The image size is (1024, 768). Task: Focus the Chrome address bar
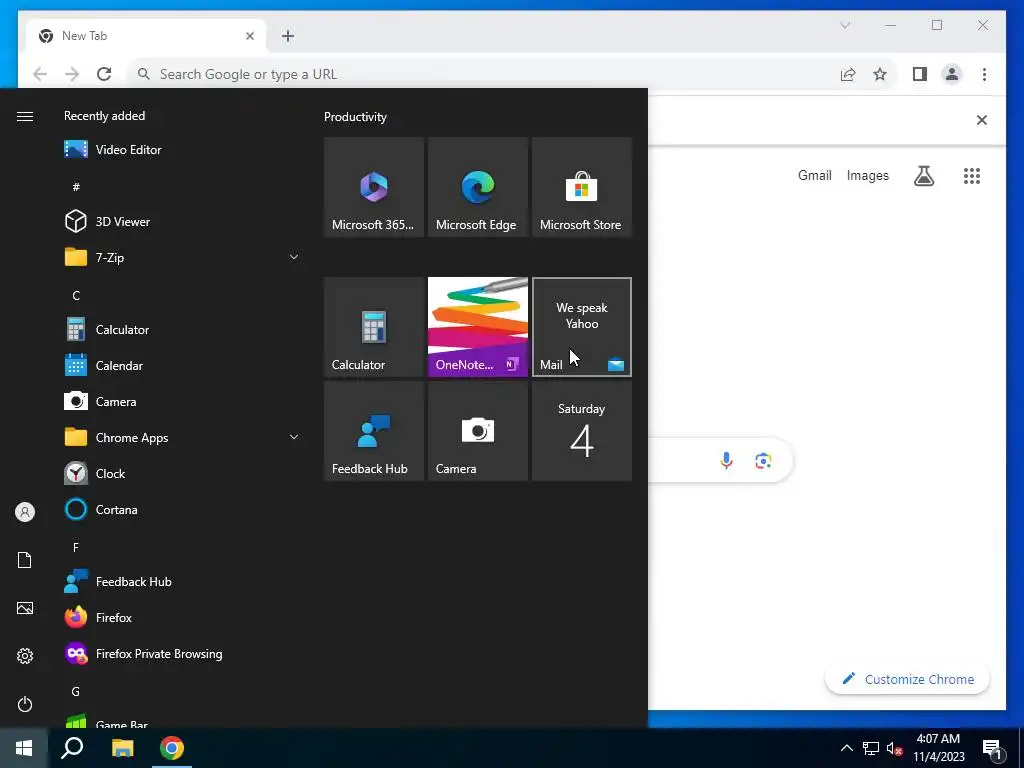tap(483, 74)
